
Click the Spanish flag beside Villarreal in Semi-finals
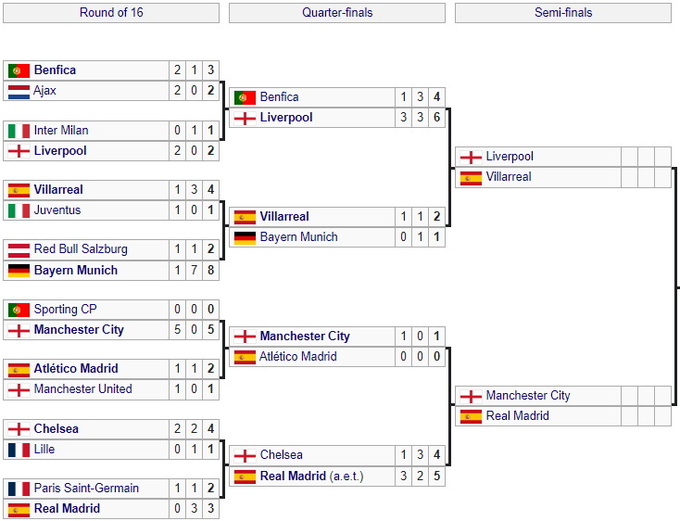tap(470, 178)
